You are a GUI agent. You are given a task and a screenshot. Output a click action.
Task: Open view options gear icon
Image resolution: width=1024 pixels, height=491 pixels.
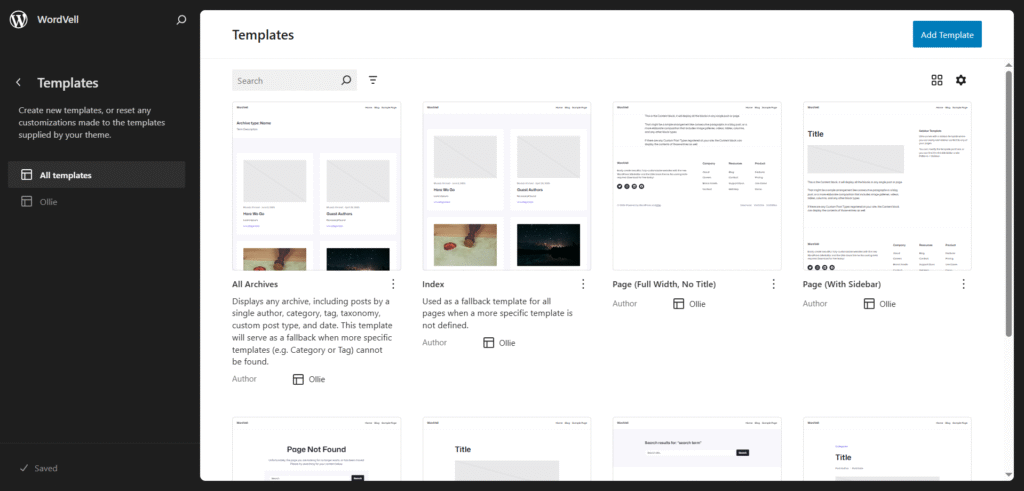(x=961, y=80)
